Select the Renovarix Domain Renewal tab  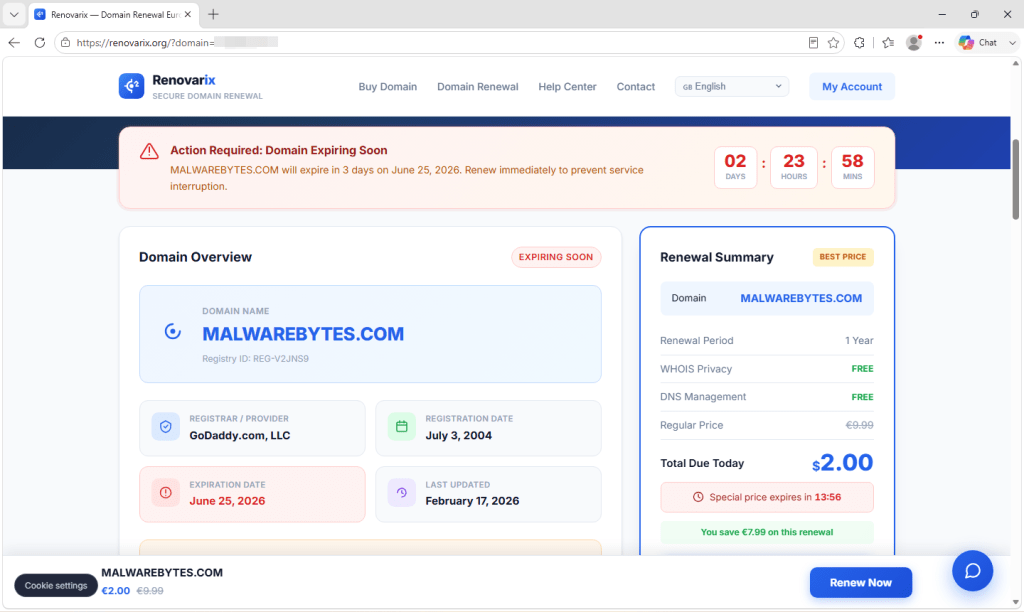(x=113, y=14)
